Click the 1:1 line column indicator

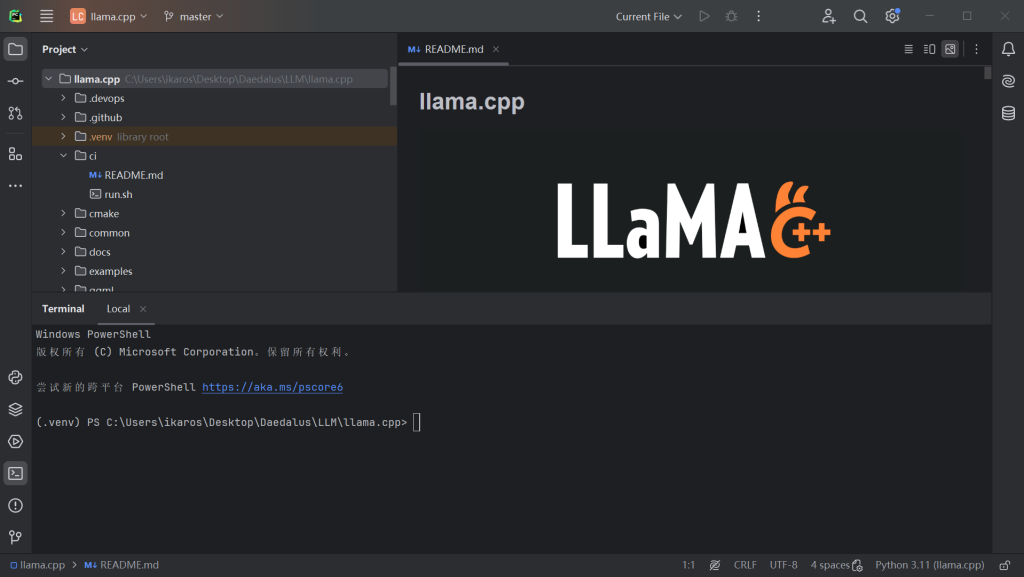tap(688, 565)
